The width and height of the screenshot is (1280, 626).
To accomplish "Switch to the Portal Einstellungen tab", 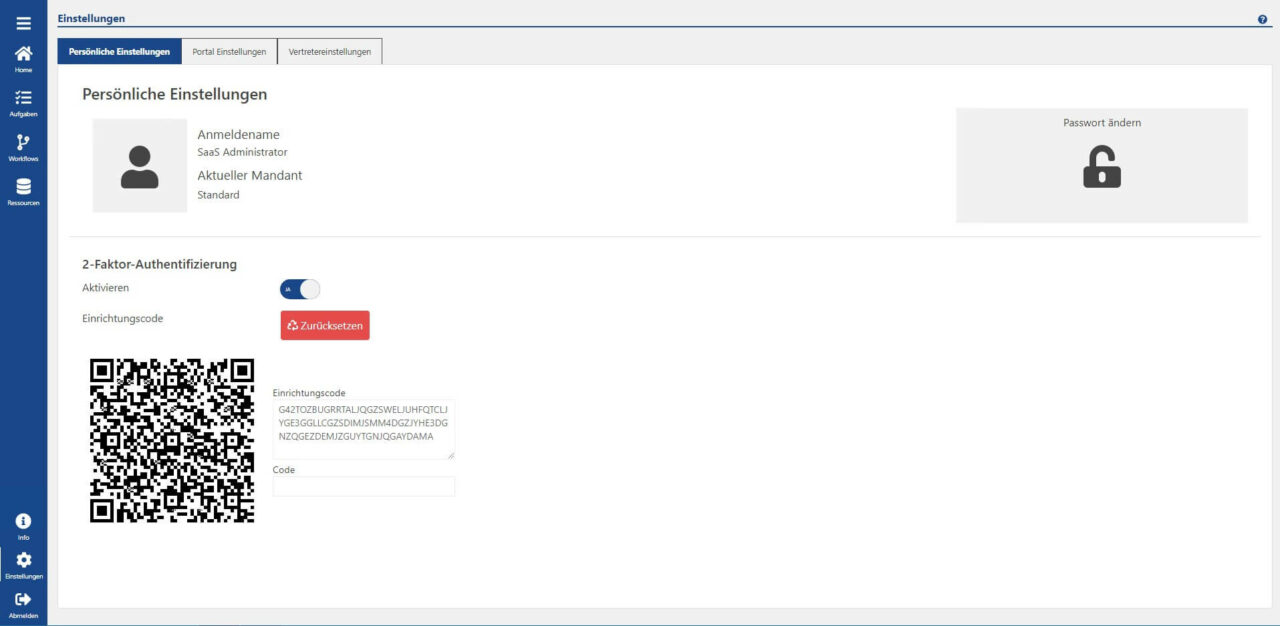I will (x=229, y=51).
